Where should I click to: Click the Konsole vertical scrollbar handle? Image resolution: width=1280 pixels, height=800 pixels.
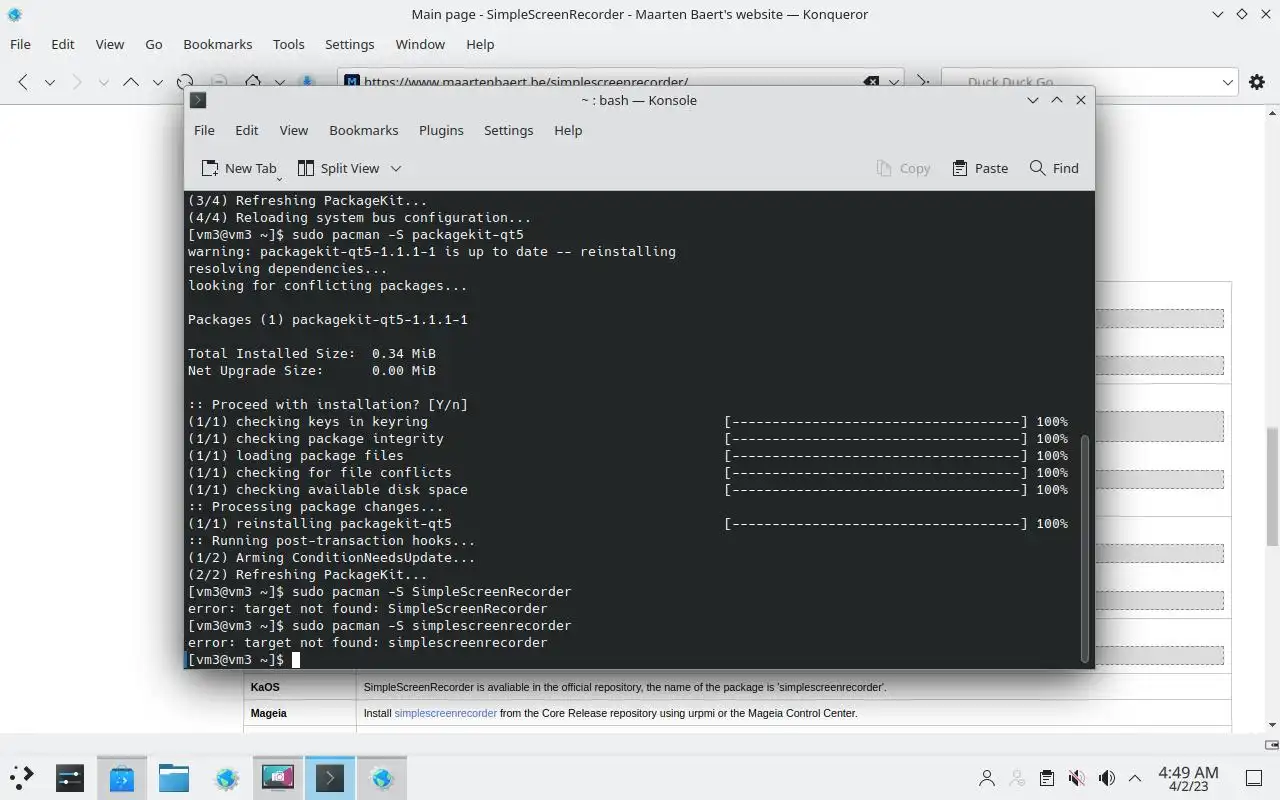pos(1085,548)
